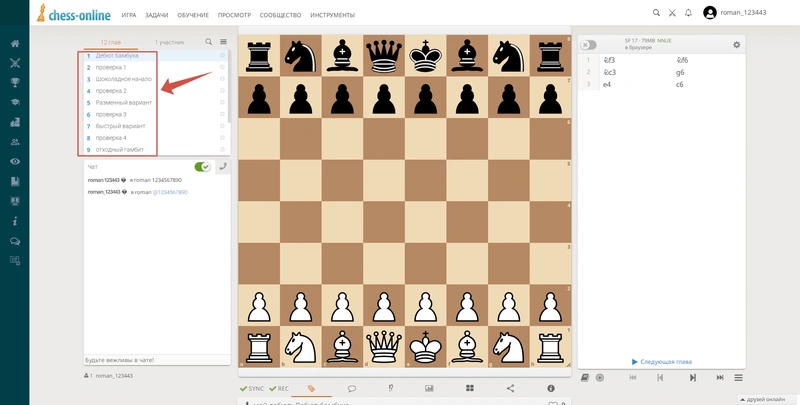Click the chapter list scrollbar
Viewport: 800px width, 405px height.
tap(230, 87)
